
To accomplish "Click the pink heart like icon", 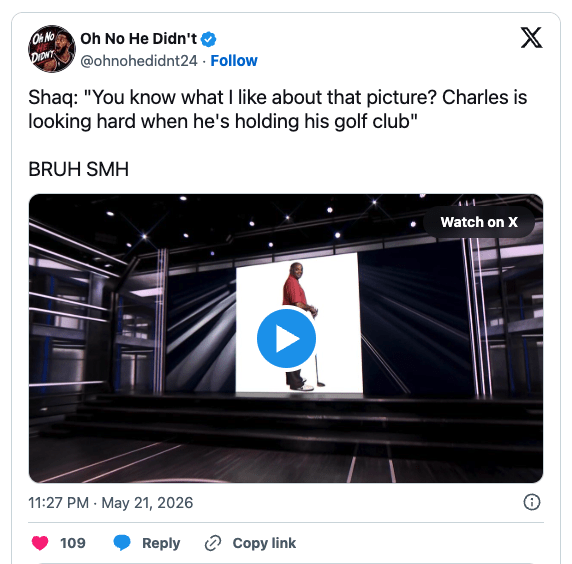I will (40, 543).
